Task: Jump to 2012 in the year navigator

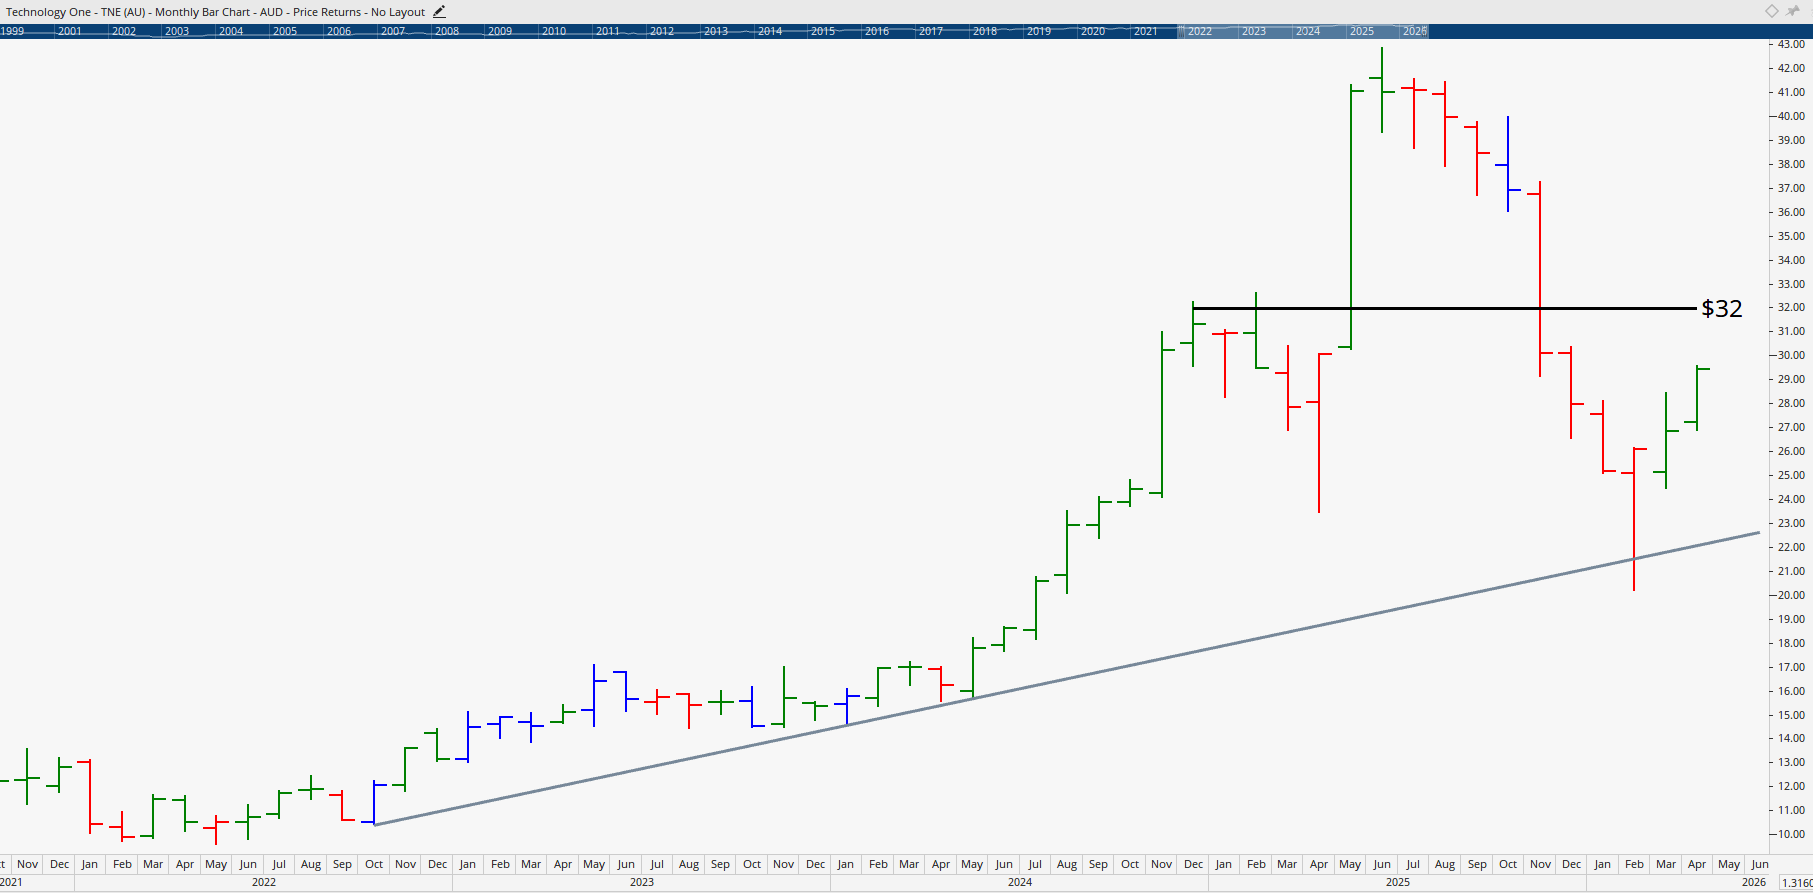Action: (662, 31)
